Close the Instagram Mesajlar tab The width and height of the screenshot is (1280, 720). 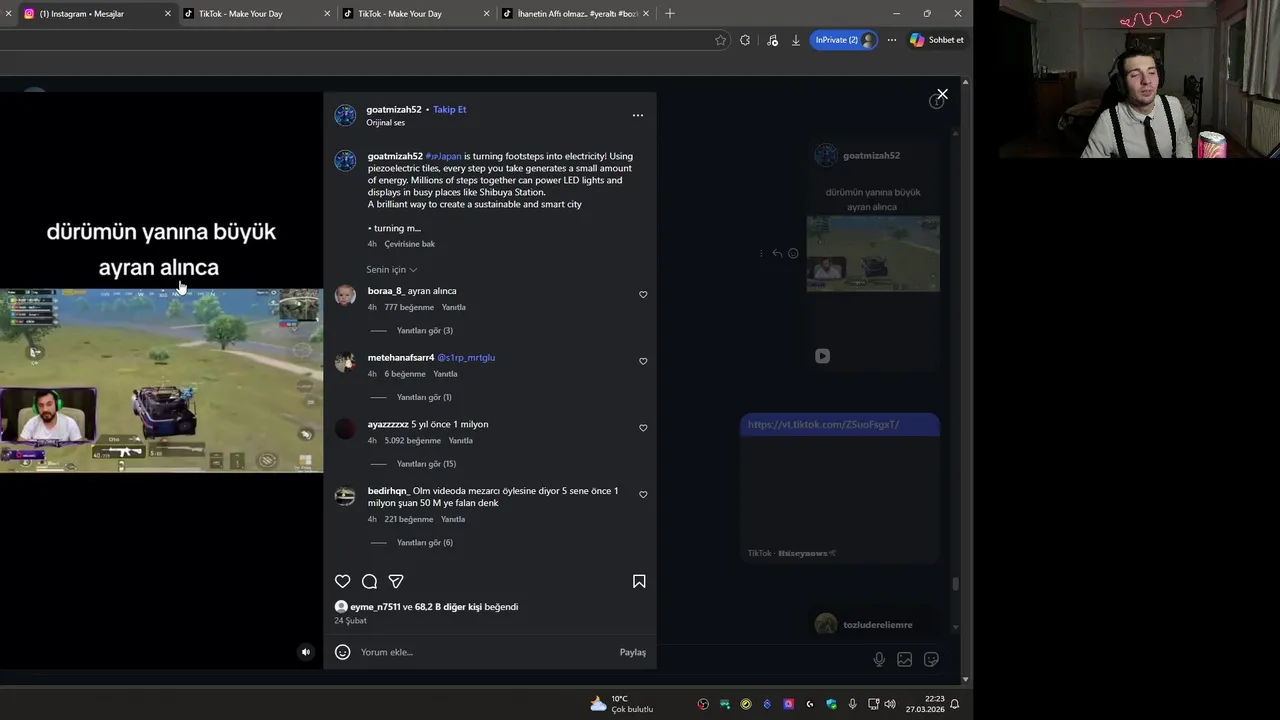(167, 14)
